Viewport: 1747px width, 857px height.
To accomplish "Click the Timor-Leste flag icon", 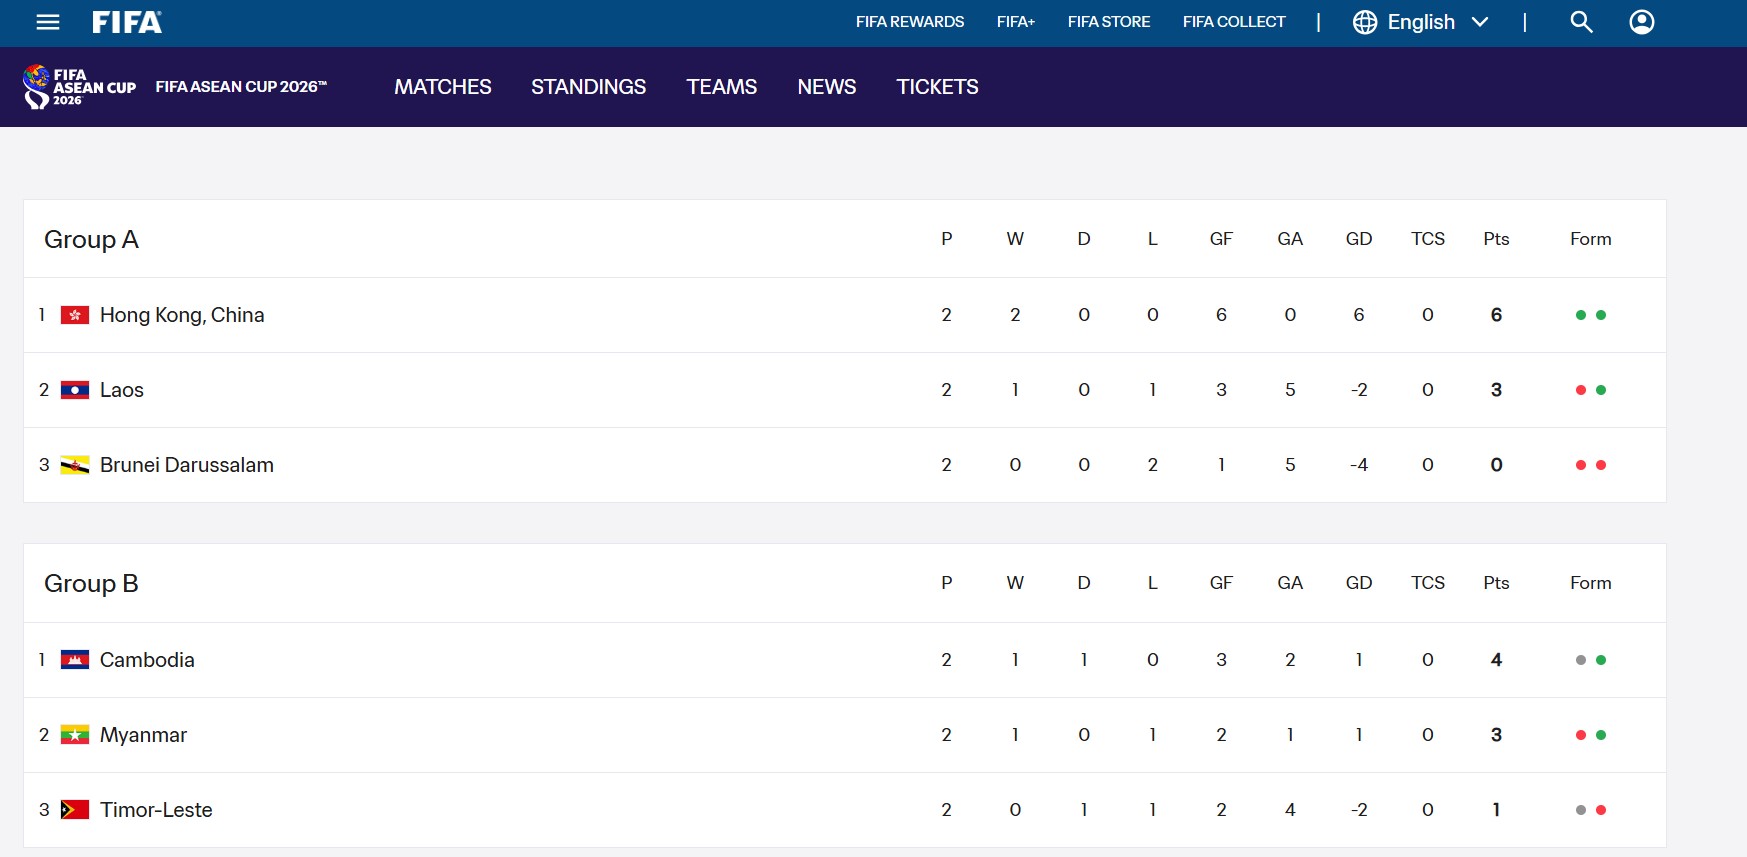I will click(x=75, y=810).
